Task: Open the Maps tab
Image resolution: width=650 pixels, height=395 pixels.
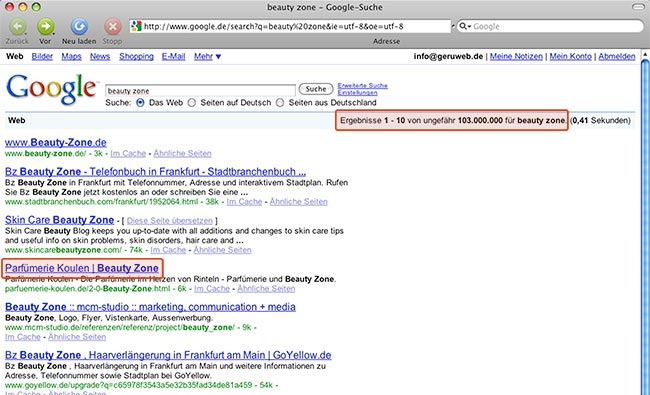Action: click(71, 56)
